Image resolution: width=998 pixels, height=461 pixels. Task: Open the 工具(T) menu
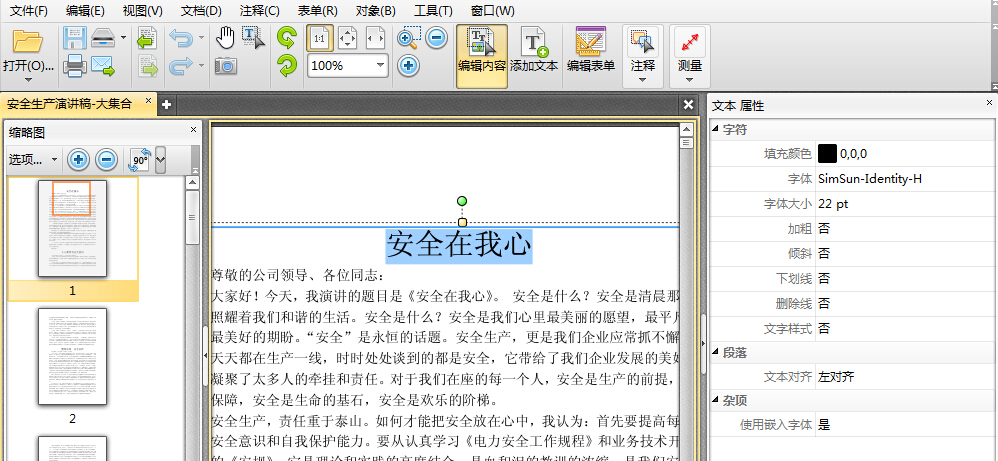[x=433, y=10]
